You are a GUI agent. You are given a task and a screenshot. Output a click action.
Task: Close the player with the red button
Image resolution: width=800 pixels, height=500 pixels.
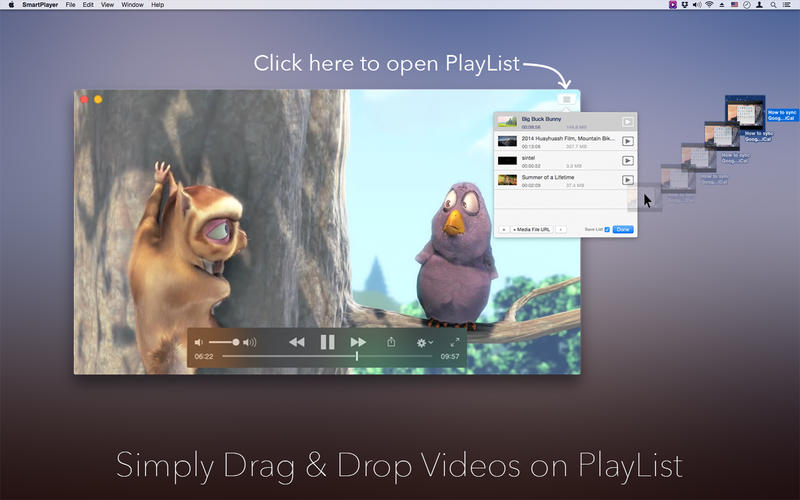click(84, 99)
